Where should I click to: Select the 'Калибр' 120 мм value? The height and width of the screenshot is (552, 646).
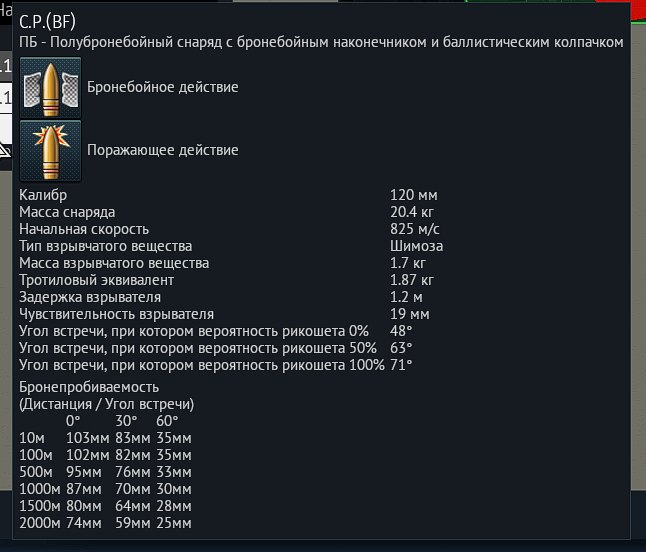point(413,195)
